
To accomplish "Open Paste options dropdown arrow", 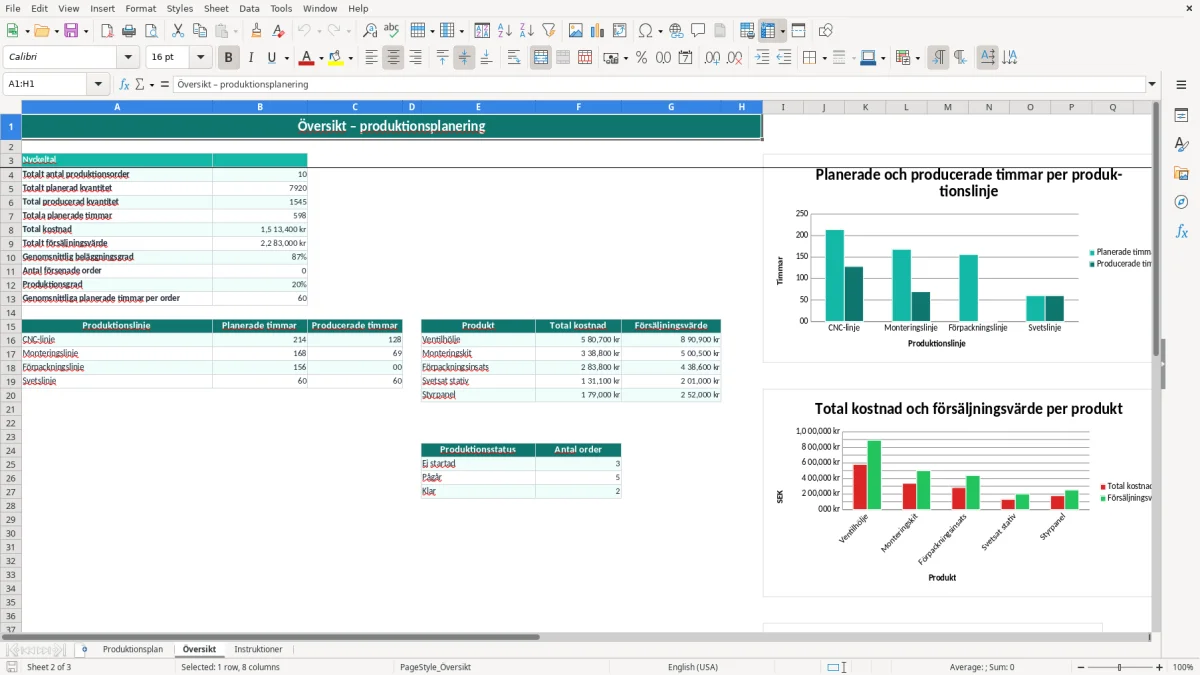I will tap(235, 31).
